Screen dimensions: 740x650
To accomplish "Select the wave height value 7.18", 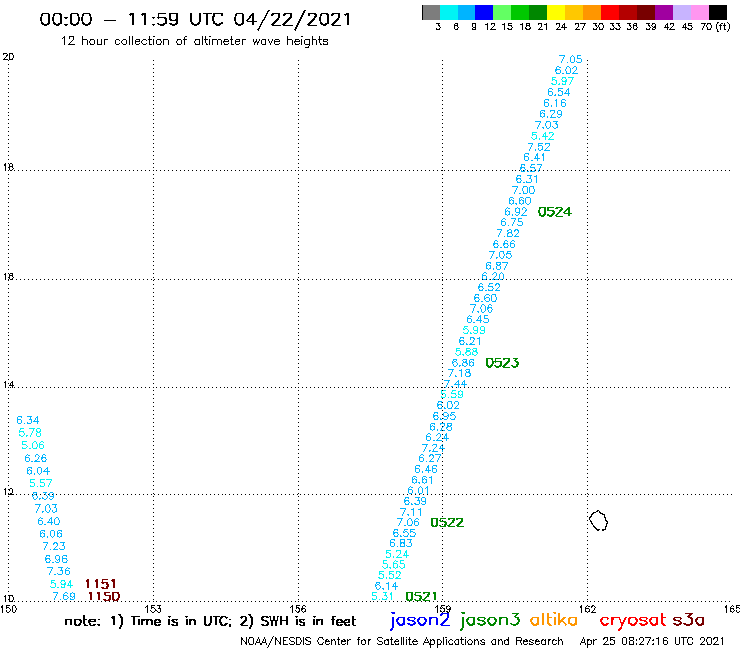I will (x=459, y=373).
